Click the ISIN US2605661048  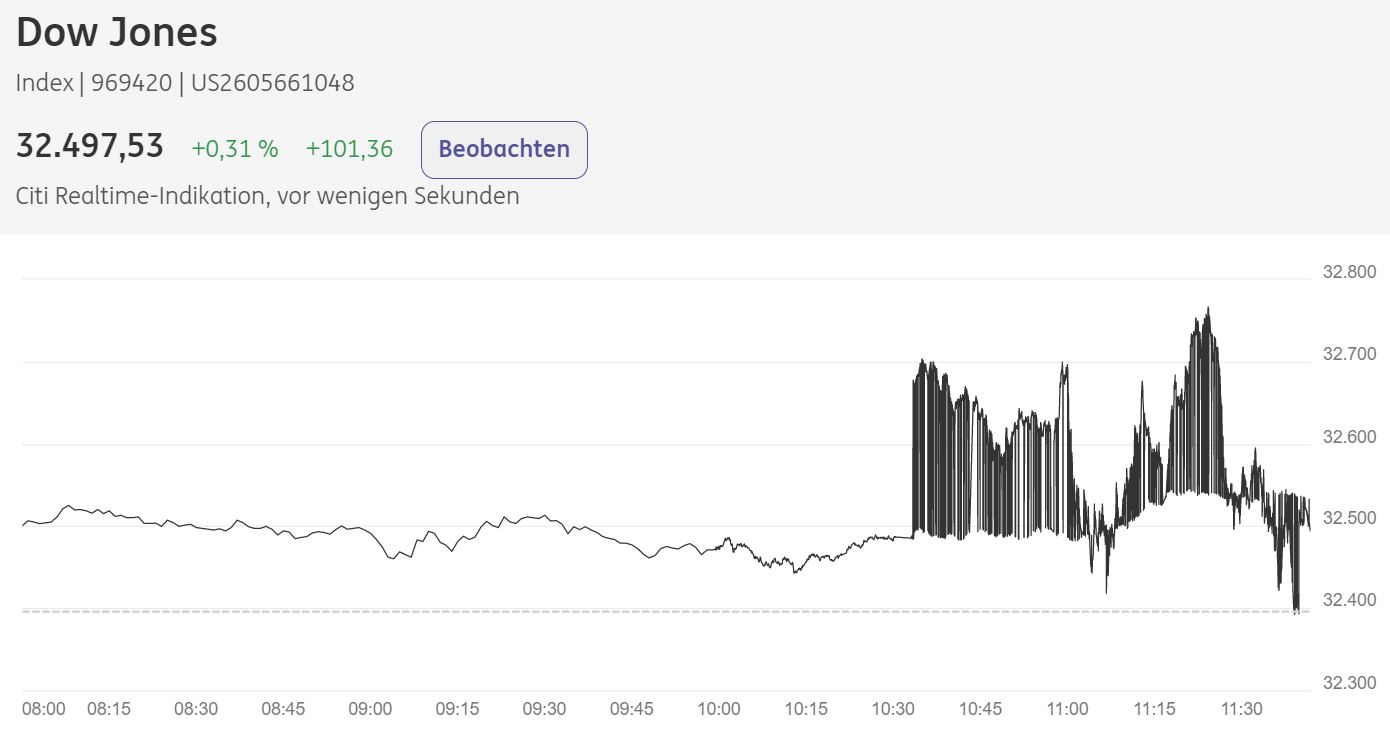[x=271, y=82]
